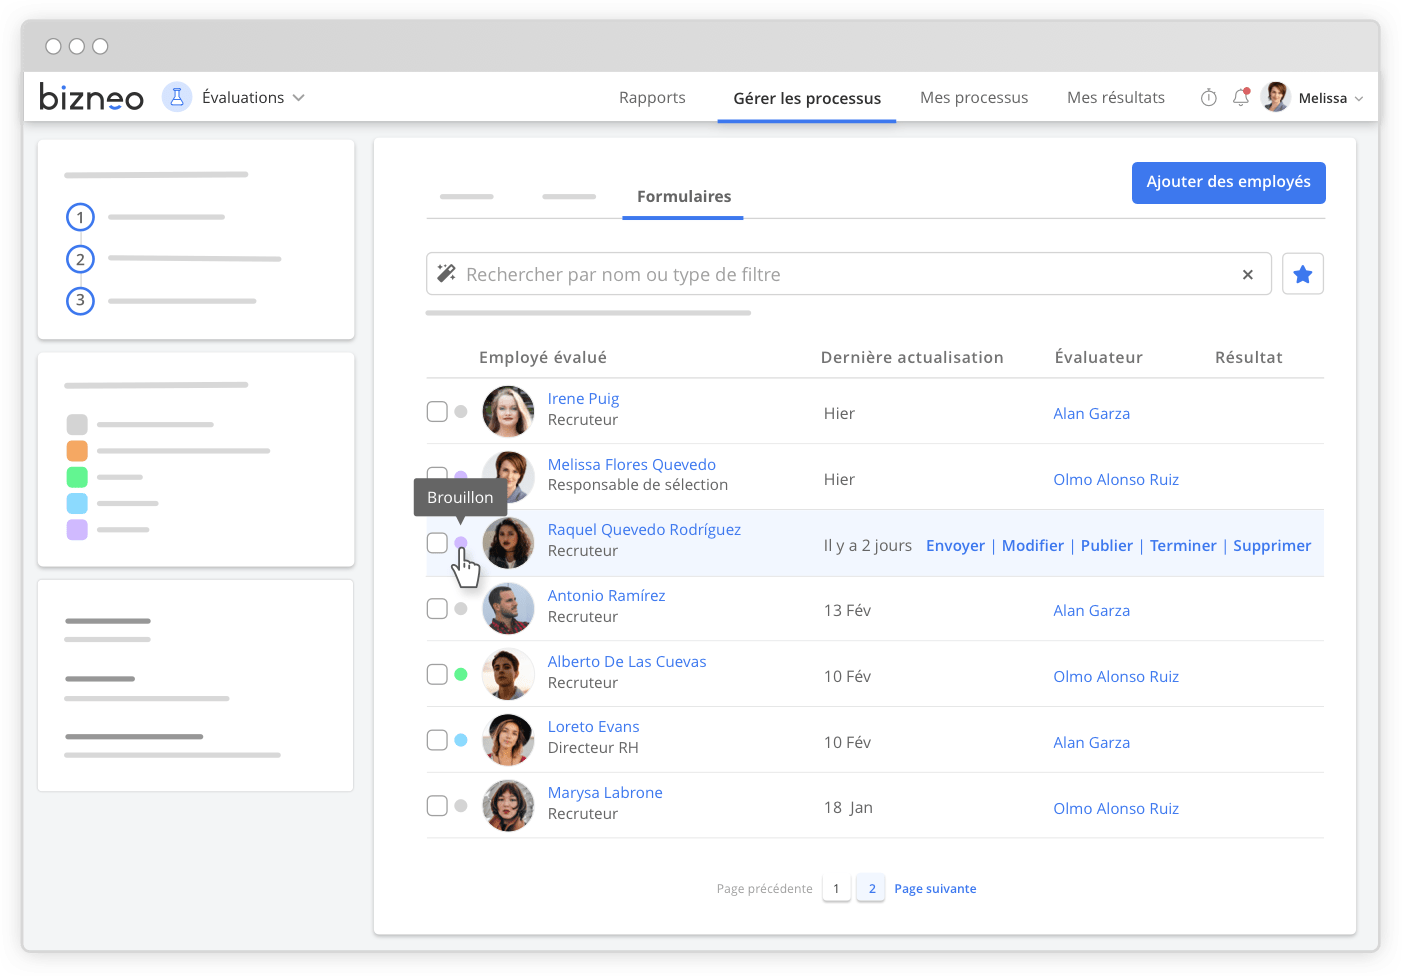Screen dimensions: 1402x976
Task: Clear the search field with the X
Action: click(1248, 274)
